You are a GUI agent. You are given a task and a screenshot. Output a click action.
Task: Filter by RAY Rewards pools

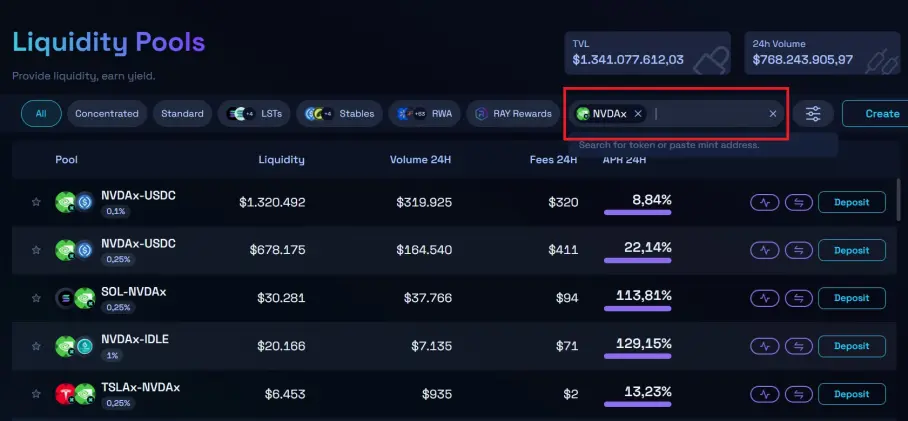coord(512,114)
